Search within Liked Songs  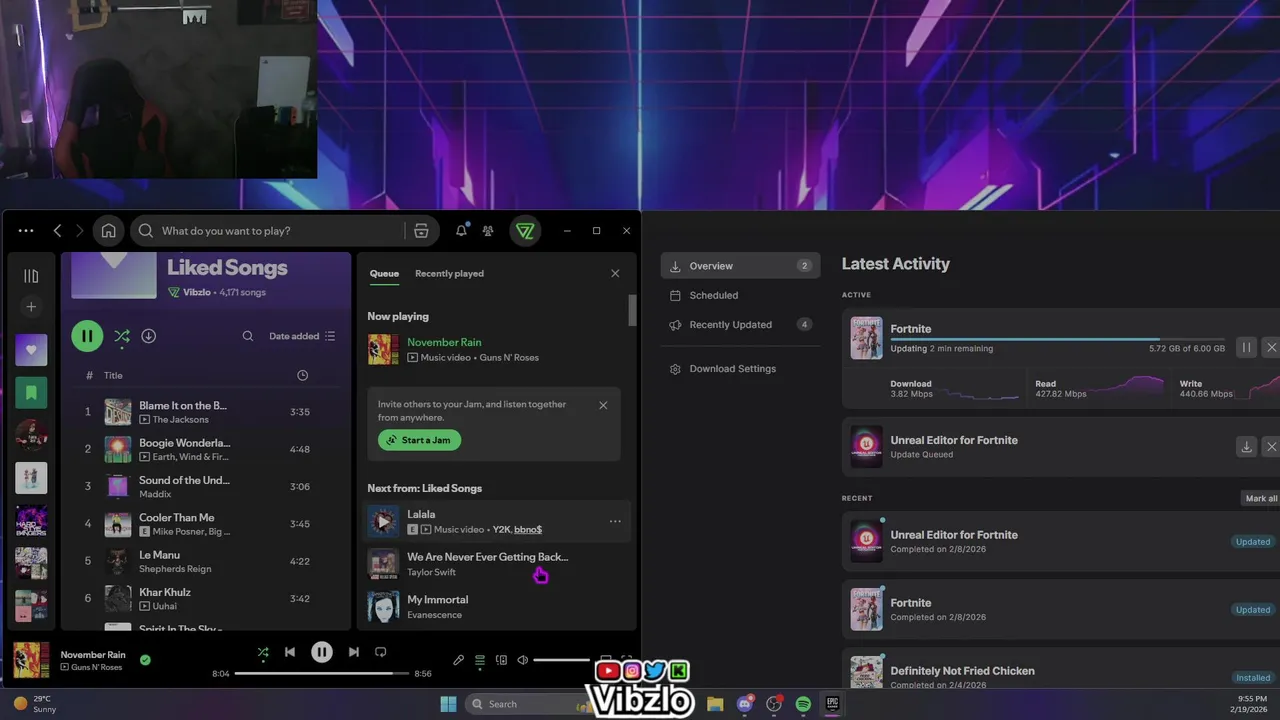pyautogui.click(x=248, y=336)
